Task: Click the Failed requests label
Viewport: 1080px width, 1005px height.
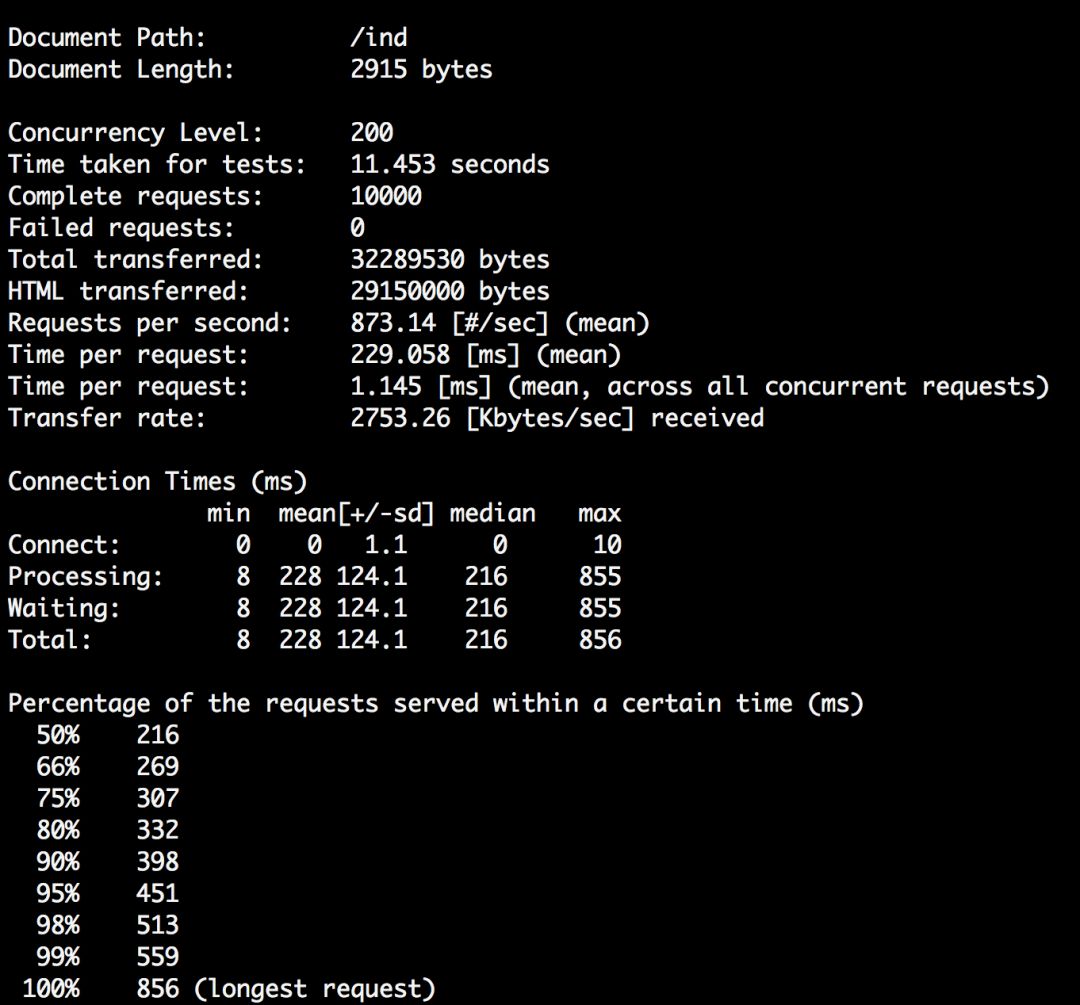Action: point(121,228)
